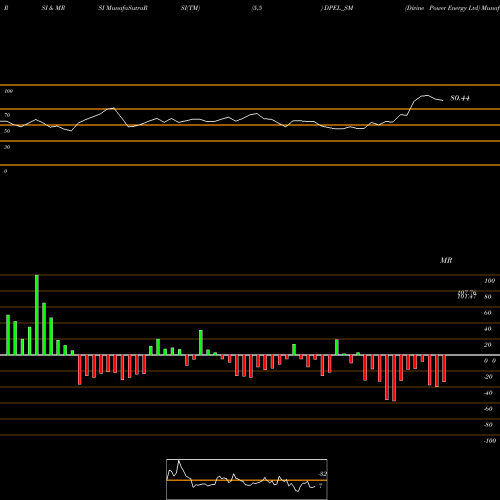The height and width of the screenshot is (500, 500).
Task: Click the MR panel title label
Action: (446, 260)
